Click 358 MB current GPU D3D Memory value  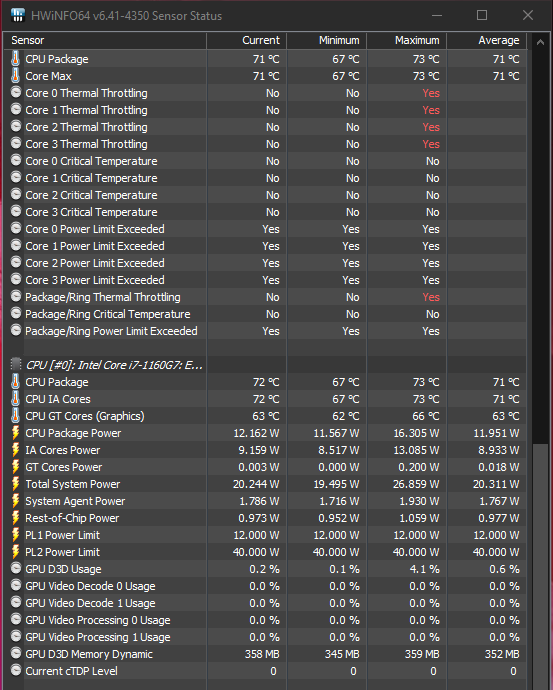[262, 654]
